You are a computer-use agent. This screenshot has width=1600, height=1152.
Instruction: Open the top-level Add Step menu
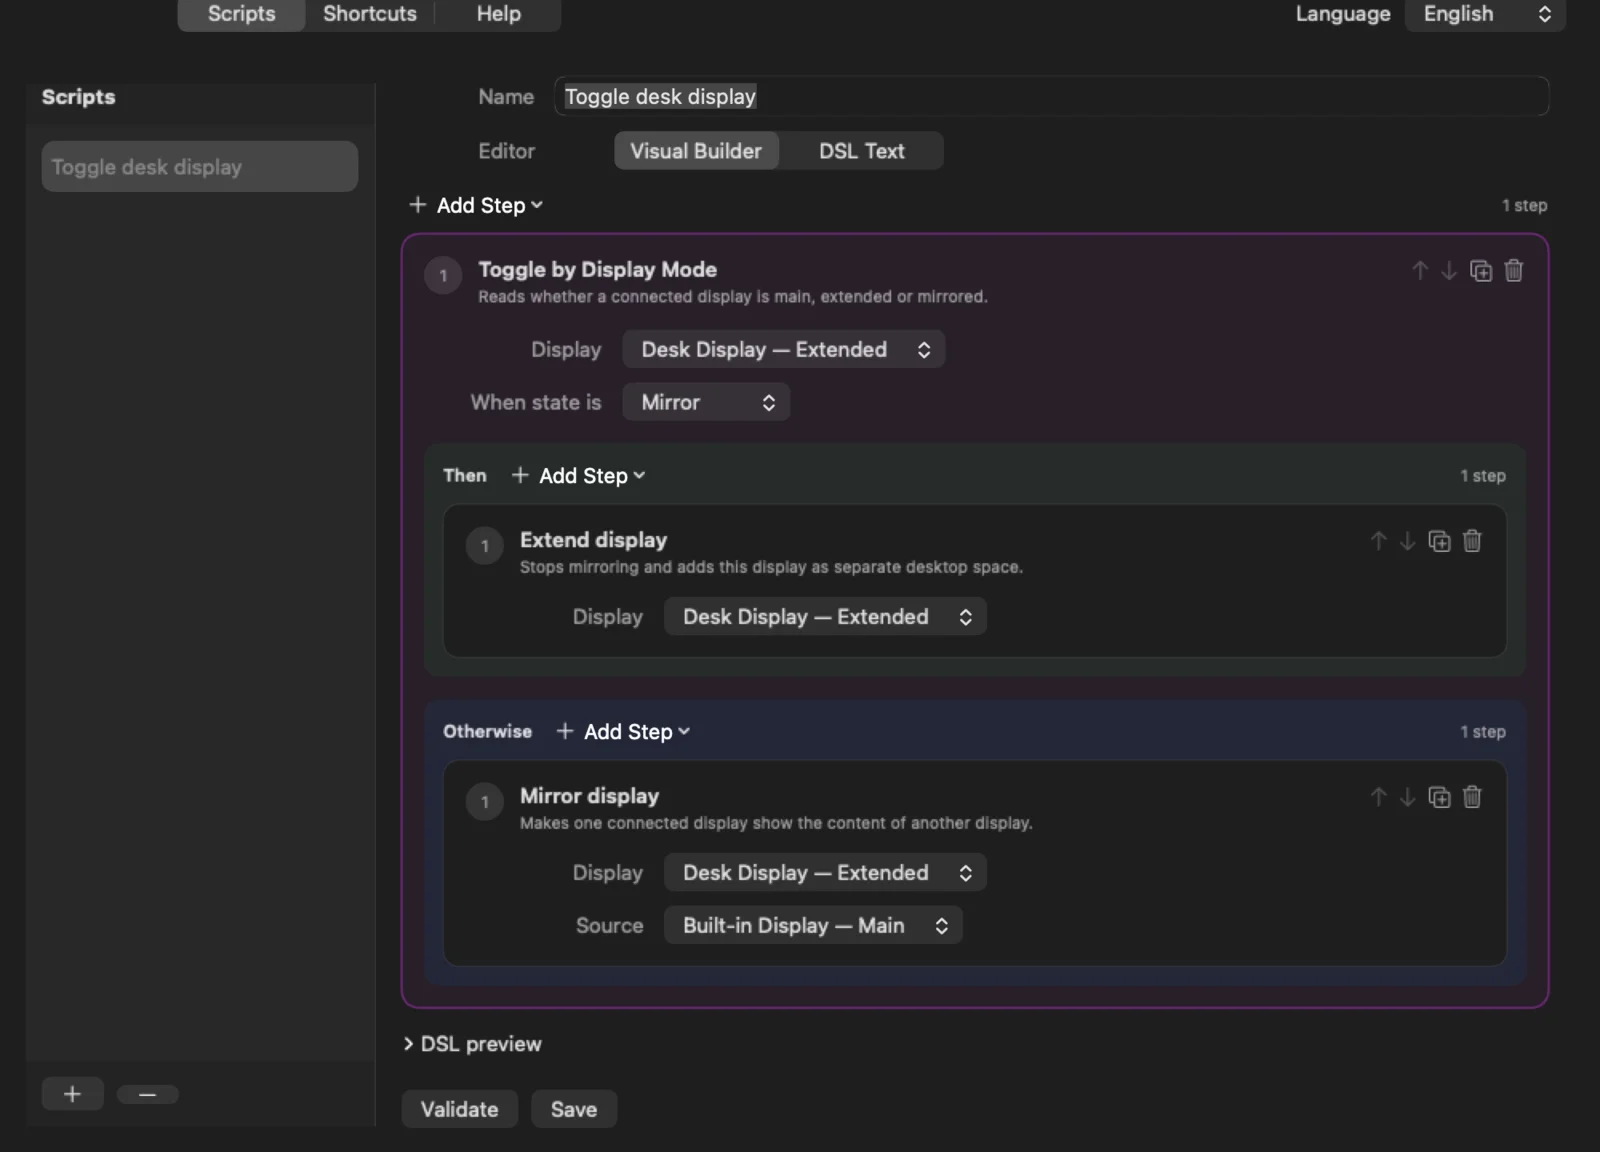pos(476,205)
